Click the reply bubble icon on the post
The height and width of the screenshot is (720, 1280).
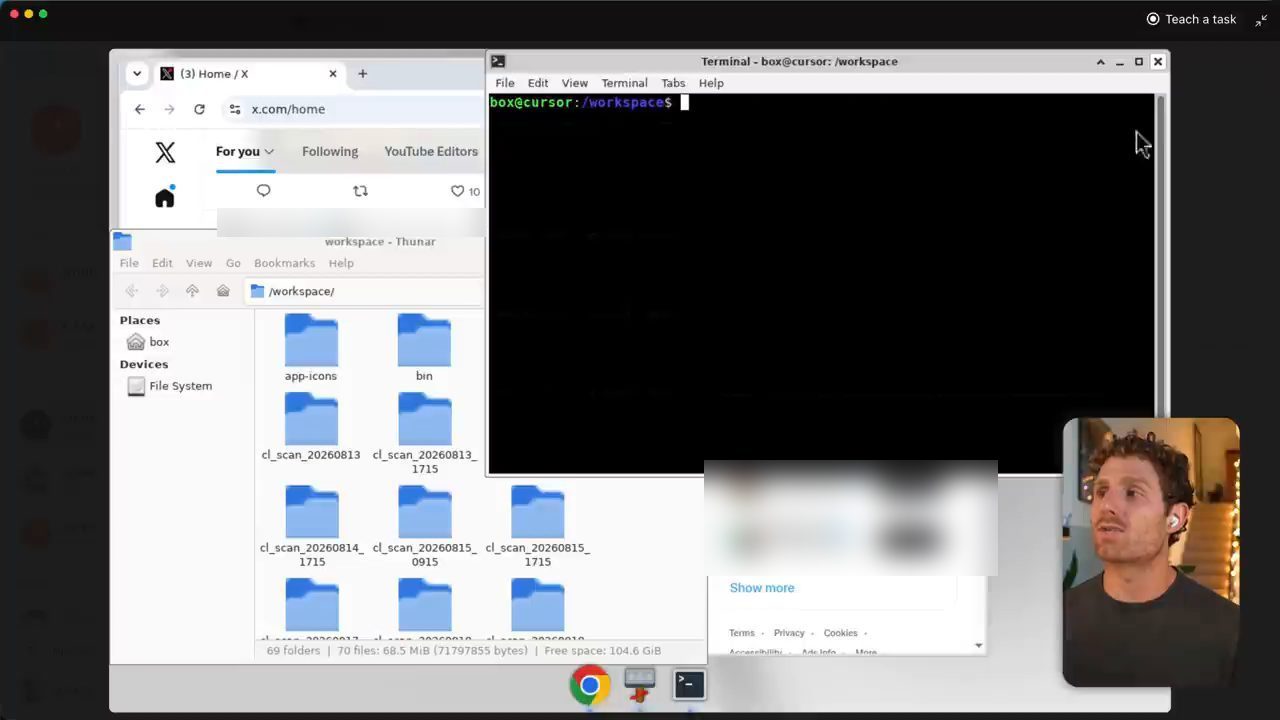(x=264, y=191)
